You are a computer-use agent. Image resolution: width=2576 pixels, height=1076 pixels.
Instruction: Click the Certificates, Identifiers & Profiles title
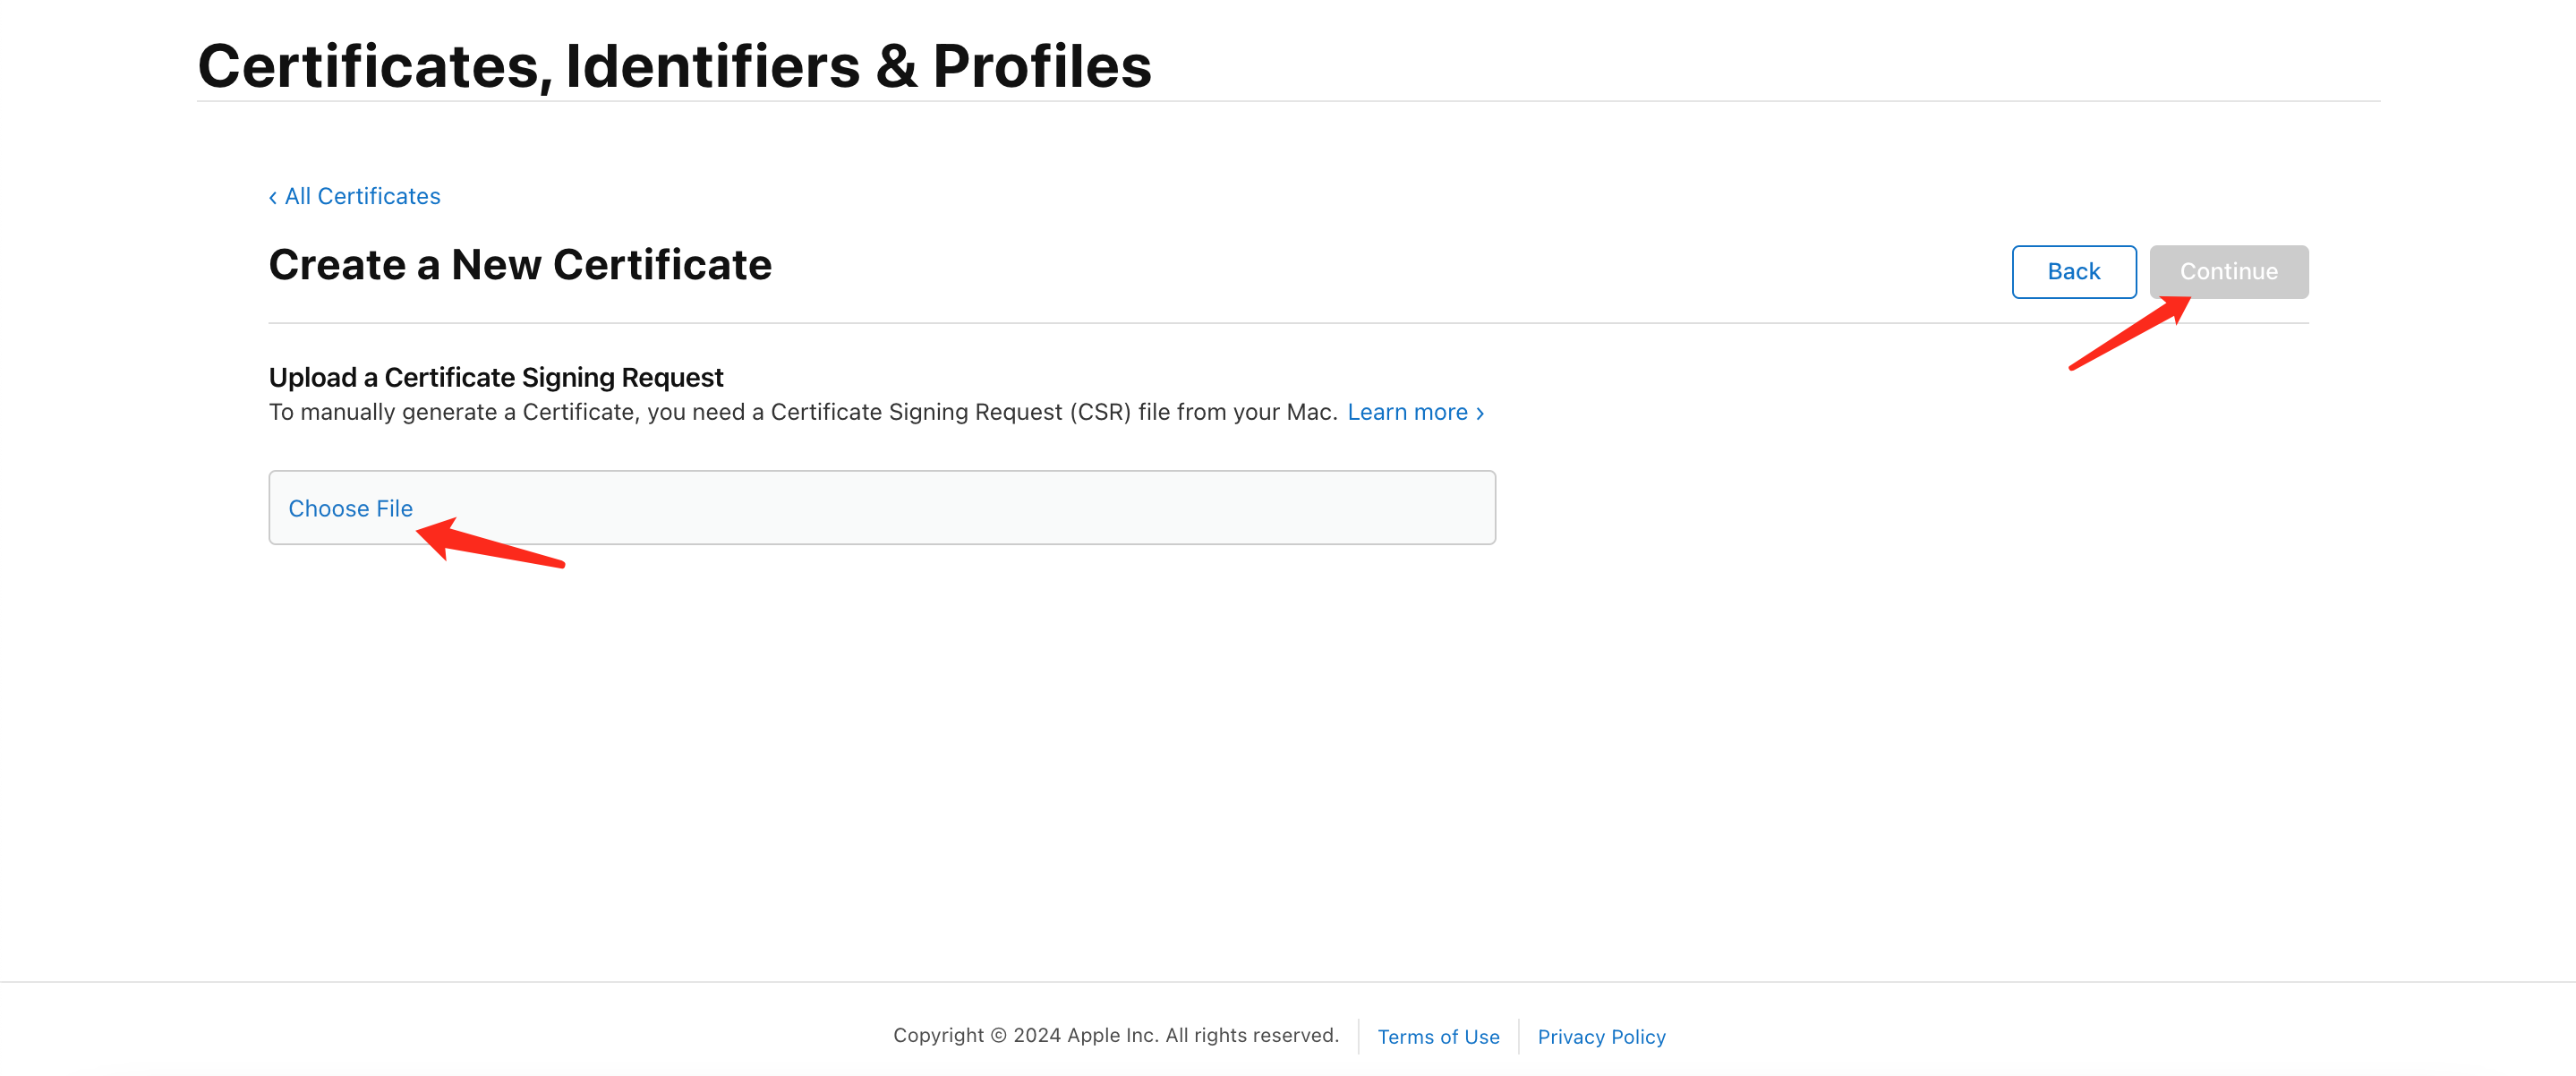[x=674, y=66]
